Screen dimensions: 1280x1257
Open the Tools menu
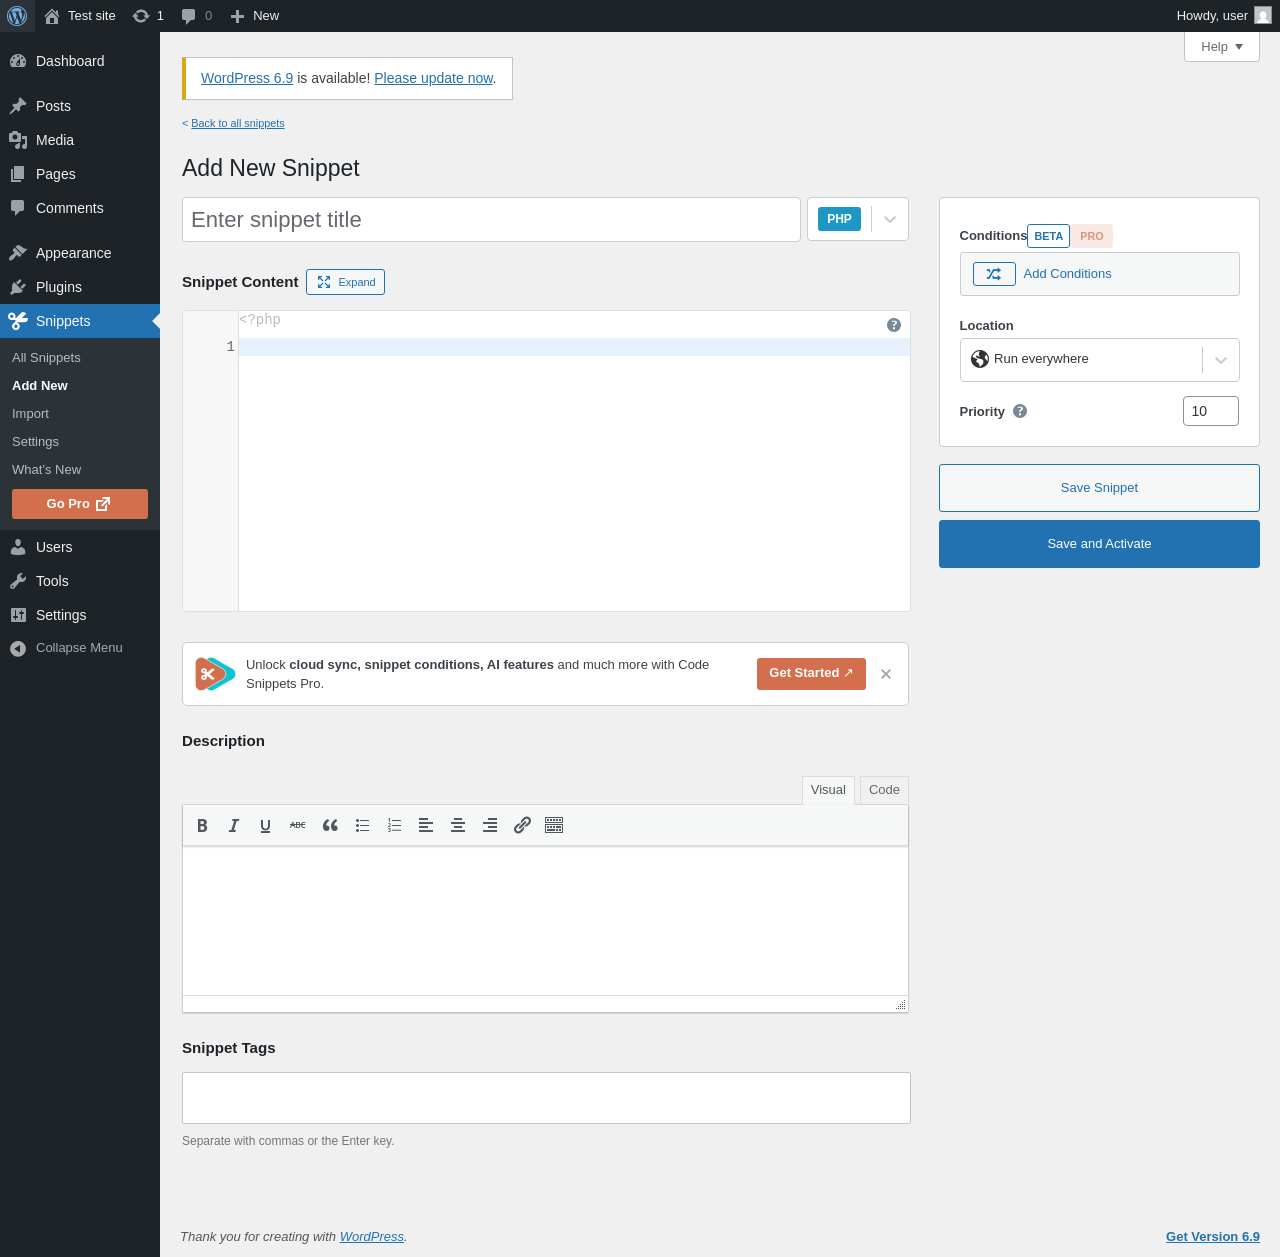(80, 581)
